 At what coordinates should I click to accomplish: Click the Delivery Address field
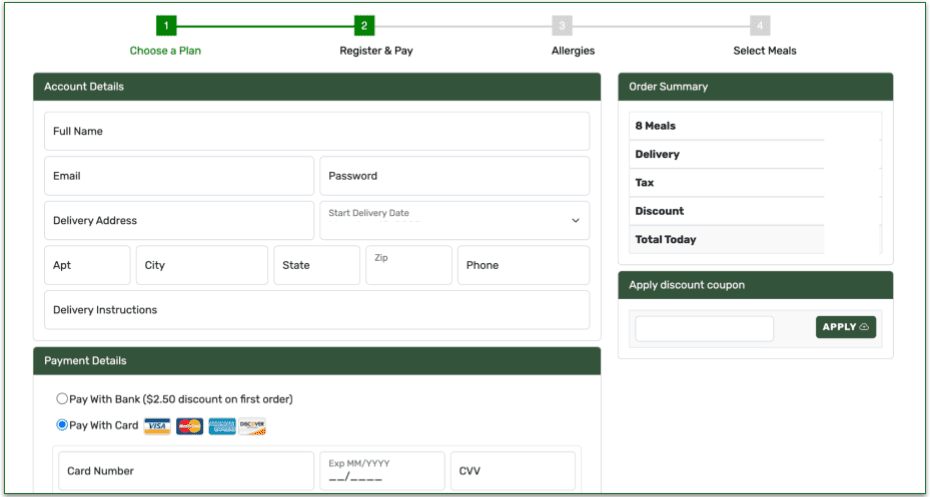point(179,221)
